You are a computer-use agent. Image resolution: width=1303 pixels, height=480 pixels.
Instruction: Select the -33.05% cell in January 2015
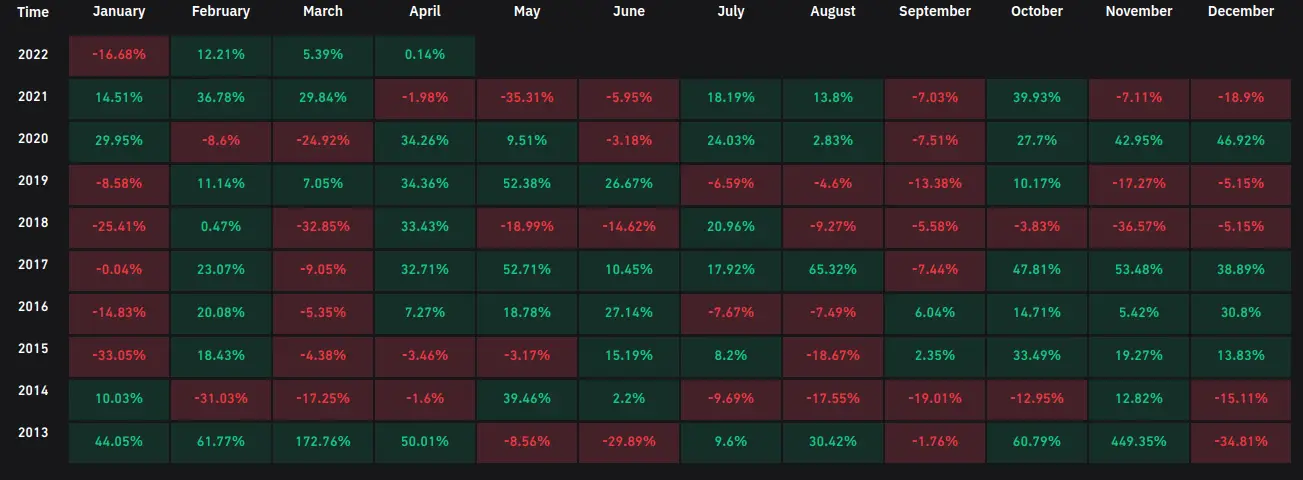click(118, 356)
